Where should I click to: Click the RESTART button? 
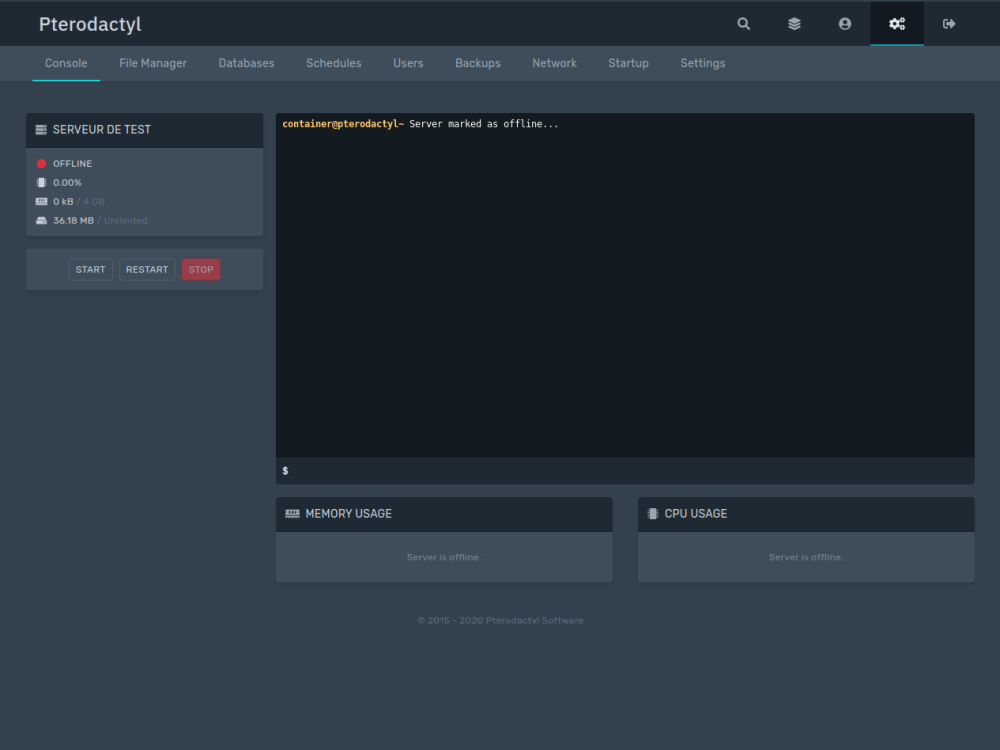click(x=146, y=269)
